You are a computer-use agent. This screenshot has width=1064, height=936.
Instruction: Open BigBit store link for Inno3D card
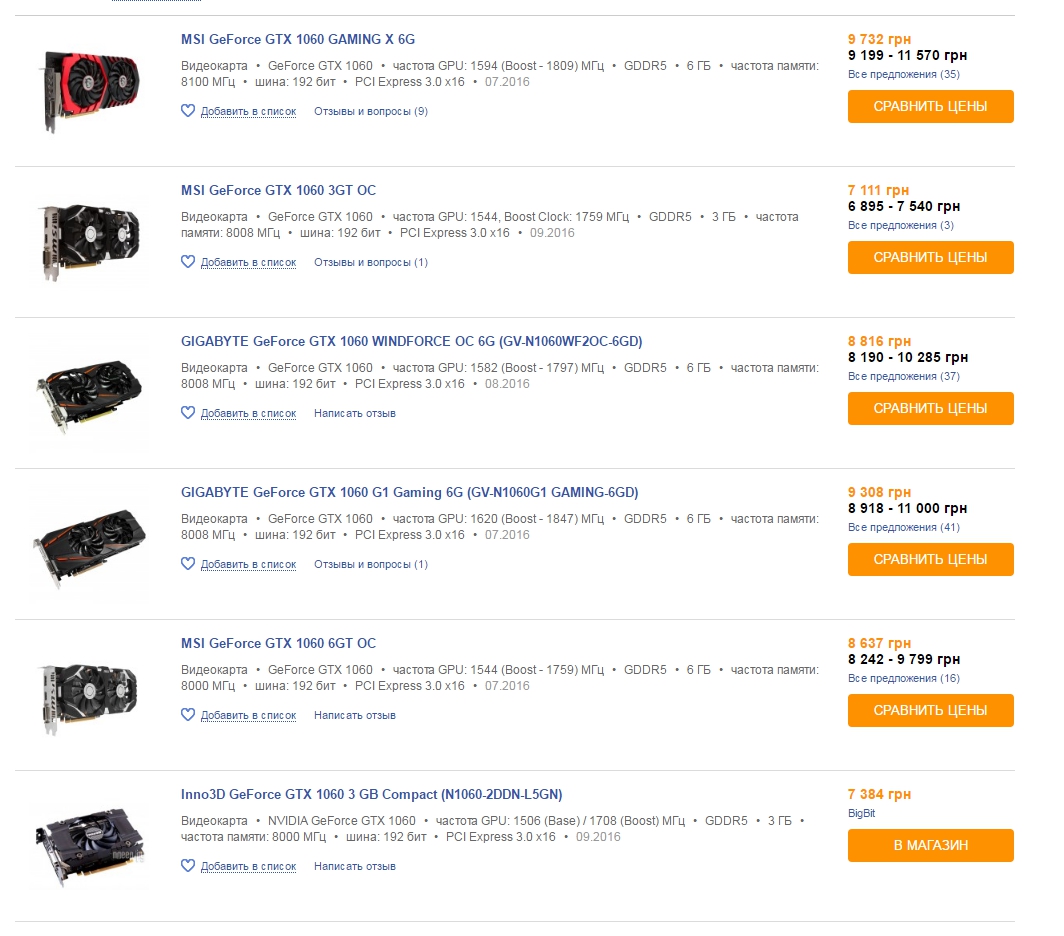pos(861,814)
